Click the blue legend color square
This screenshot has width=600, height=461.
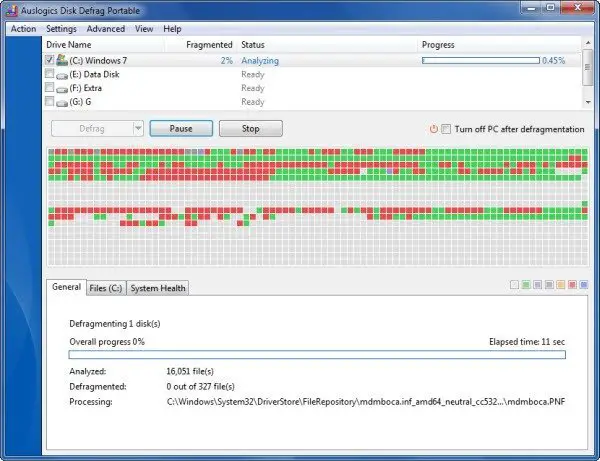pyautogui.click(x=584, y=285)
